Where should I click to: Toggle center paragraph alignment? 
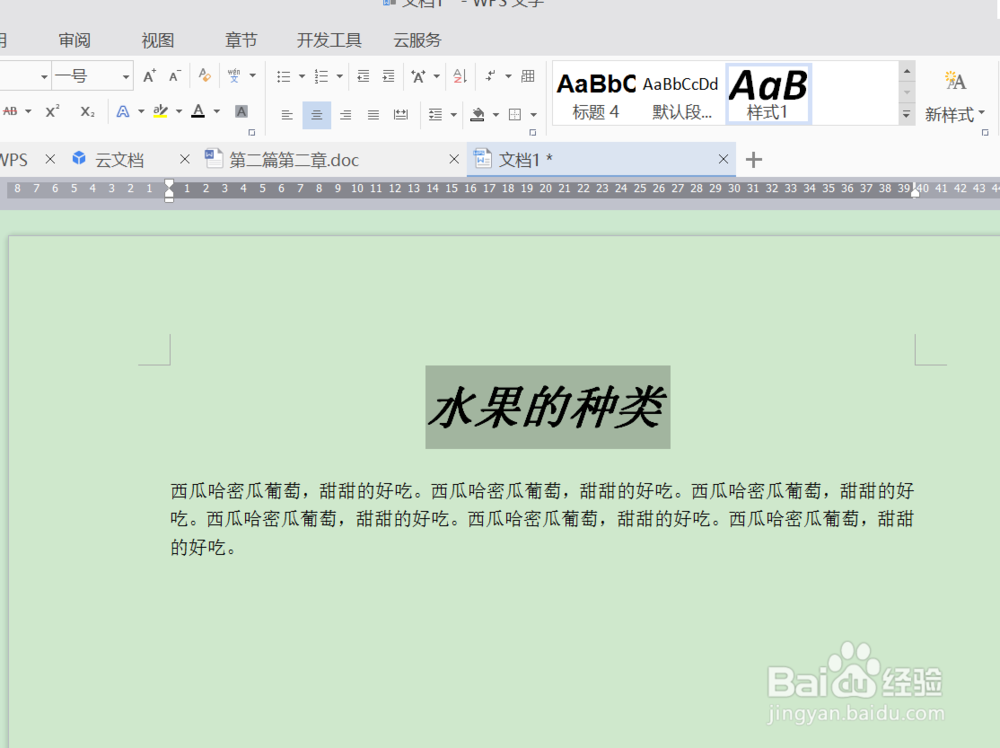(x=316, y=114)
